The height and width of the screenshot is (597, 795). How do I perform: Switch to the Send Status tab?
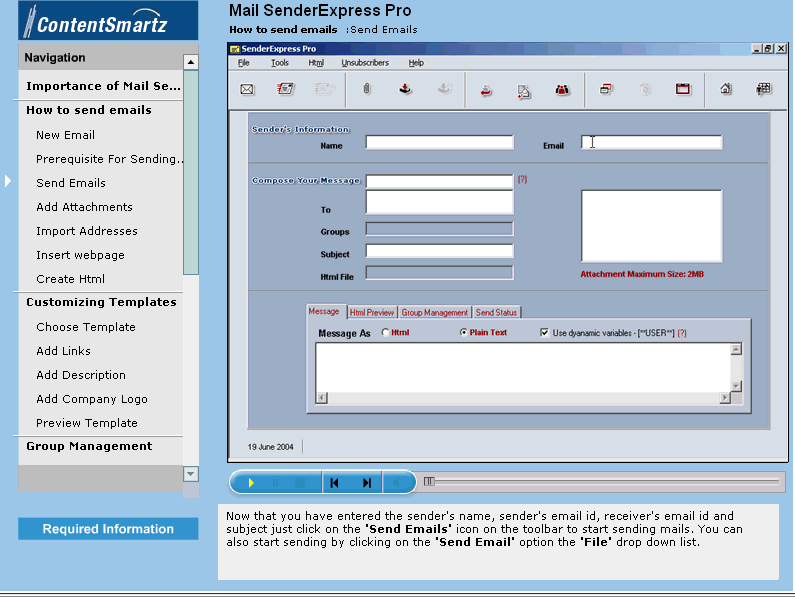point(496,312)
